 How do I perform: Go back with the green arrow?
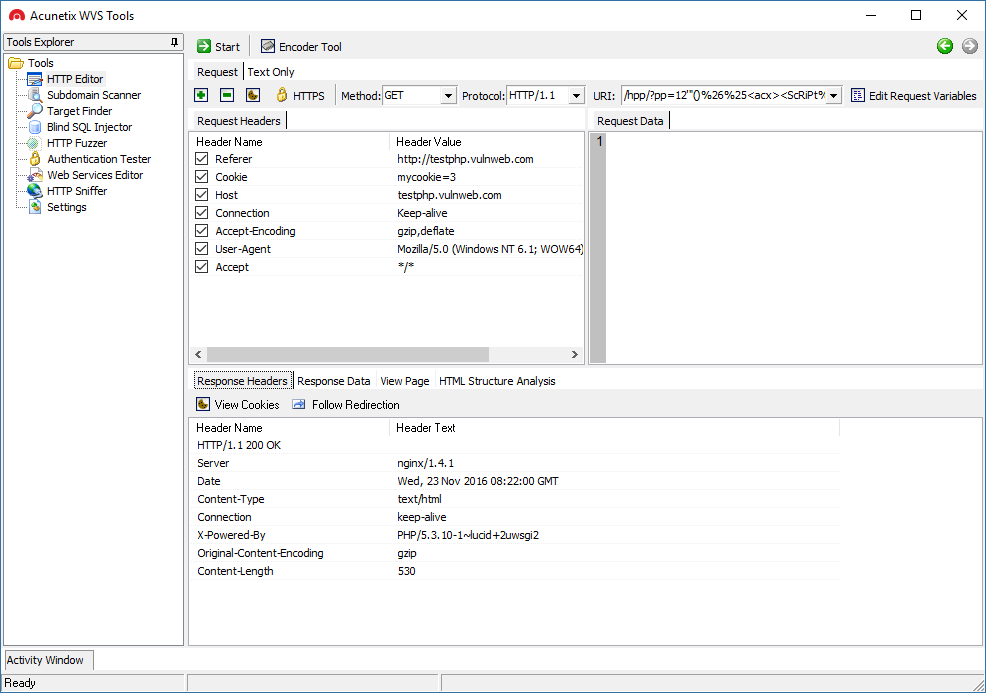click(x=944, y=46)
